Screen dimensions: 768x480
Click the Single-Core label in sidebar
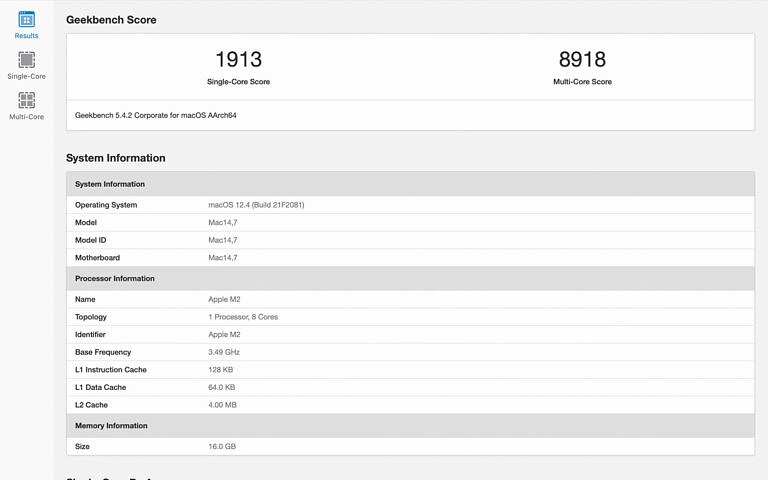pos(26,76)
